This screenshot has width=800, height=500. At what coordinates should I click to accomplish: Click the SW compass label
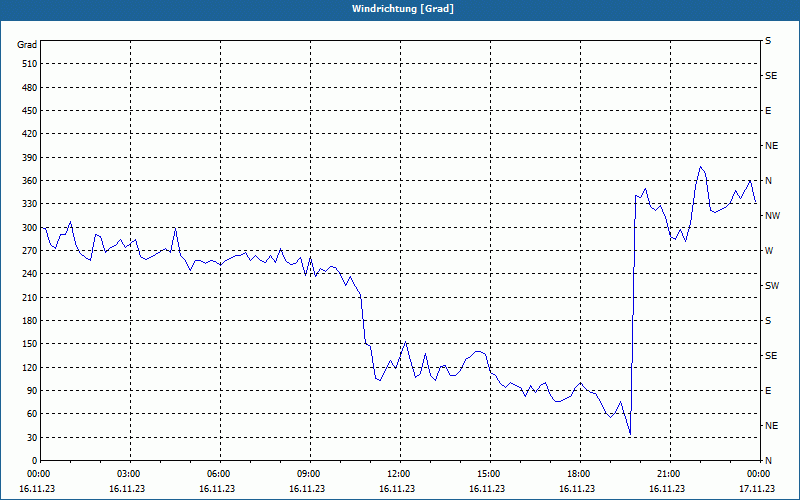click(772, 286)
